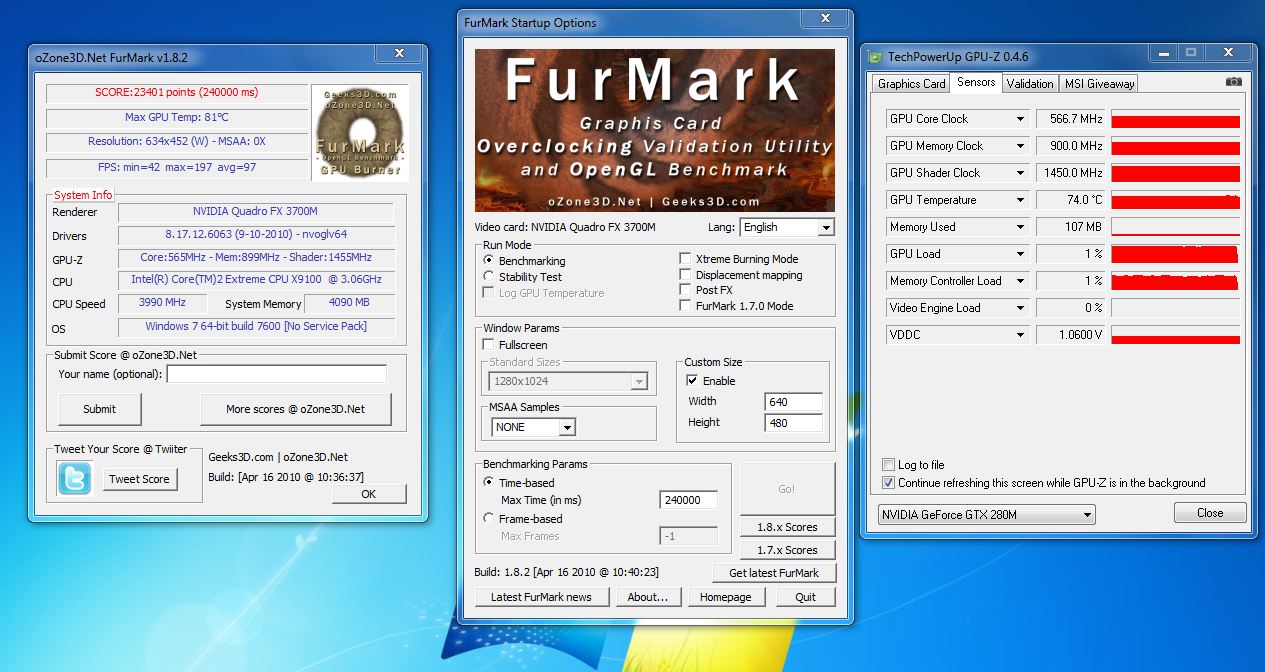
Task: Click the Tweet Score button
Action: [140, 479]
